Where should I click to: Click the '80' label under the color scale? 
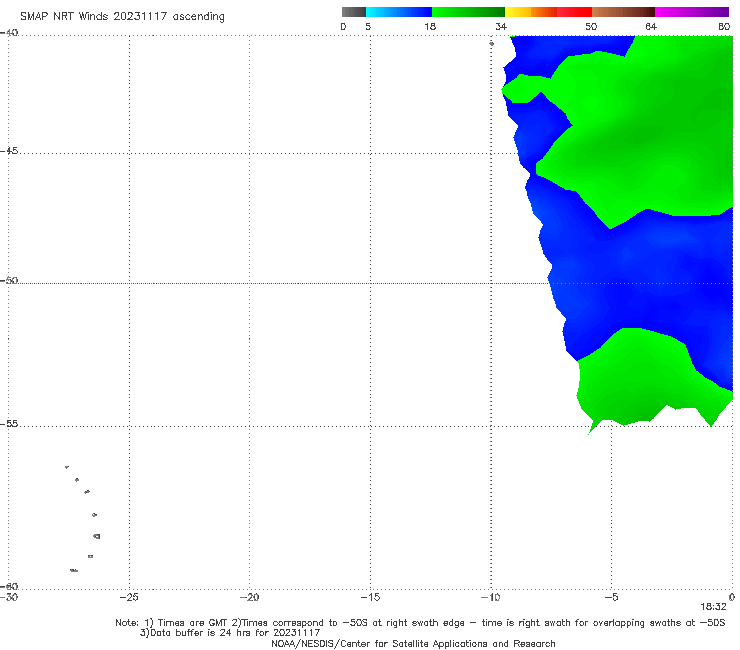724,26
